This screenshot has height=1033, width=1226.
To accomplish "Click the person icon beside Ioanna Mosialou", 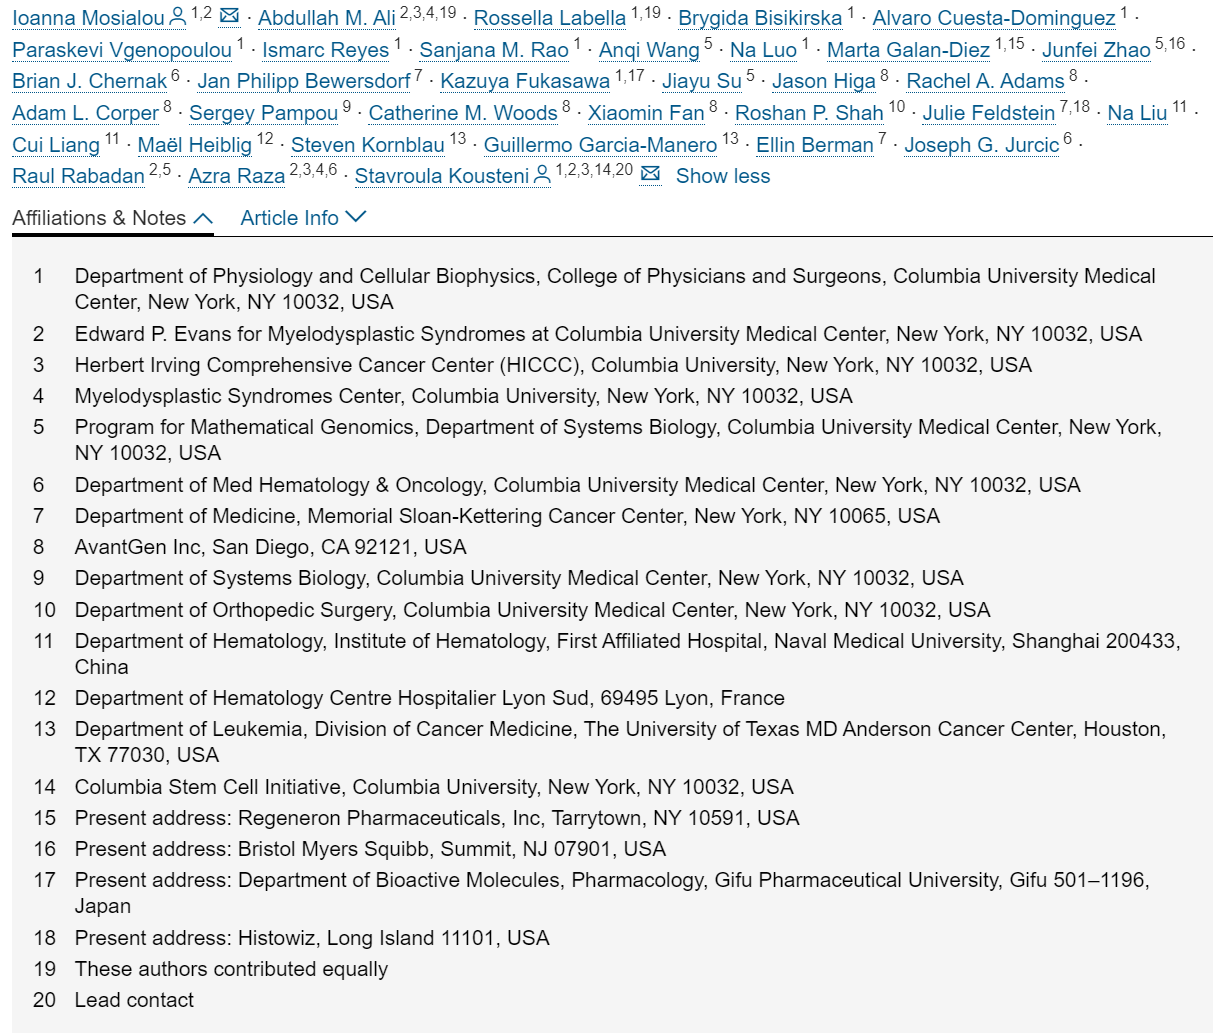I will pyautogui.click(x=177, y=17).
